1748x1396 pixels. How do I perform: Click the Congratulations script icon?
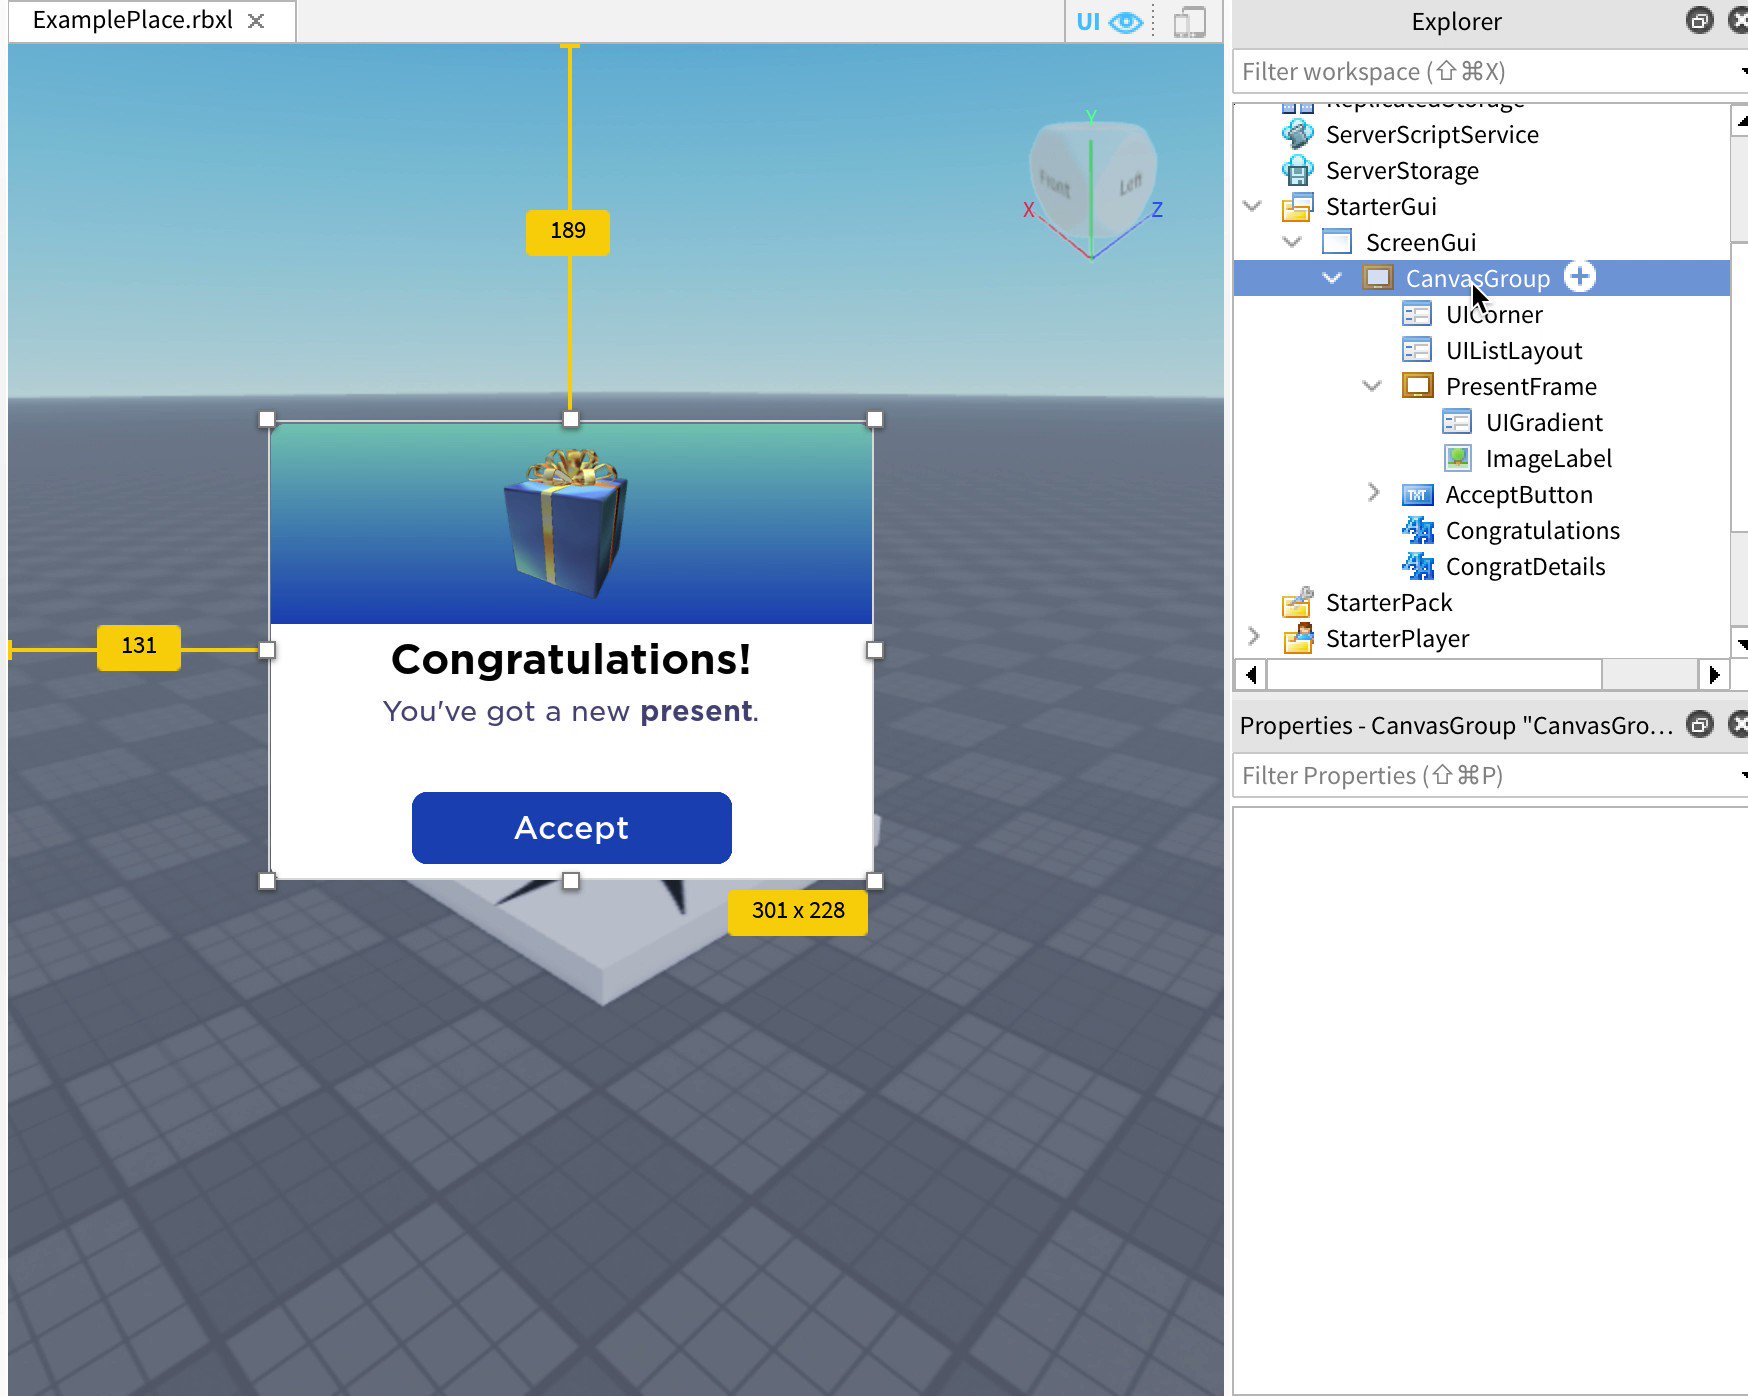[x=1418, y=530]
